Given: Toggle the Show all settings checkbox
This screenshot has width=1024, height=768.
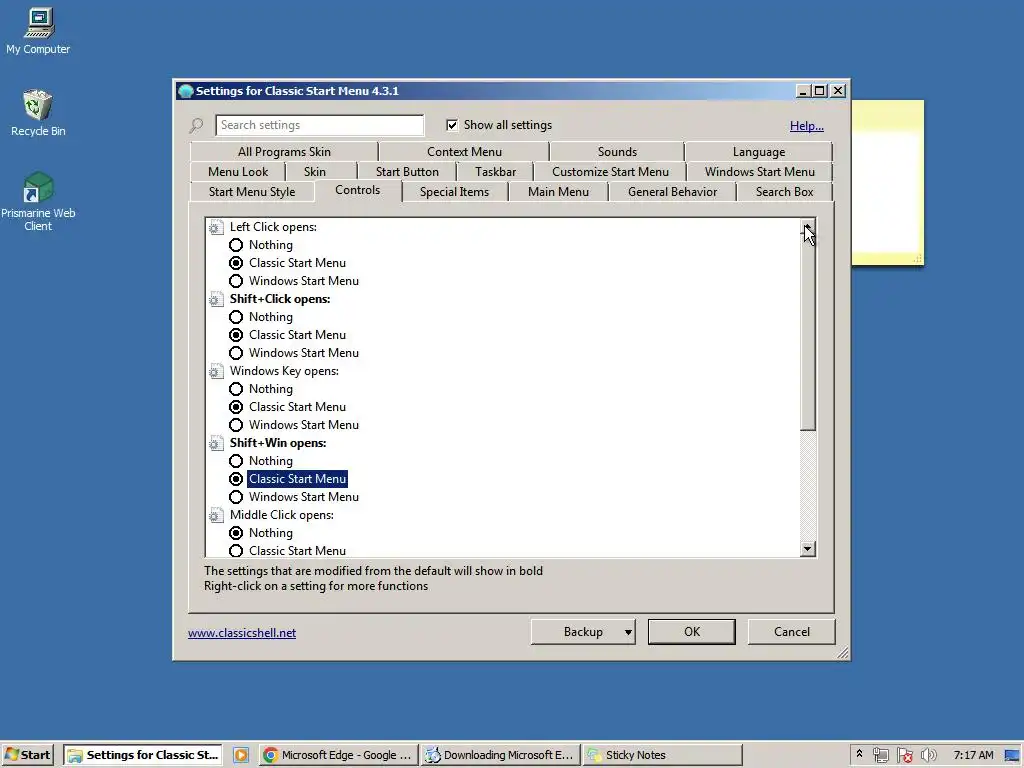Looking at the screenshot, I should (x=452, y=125).
